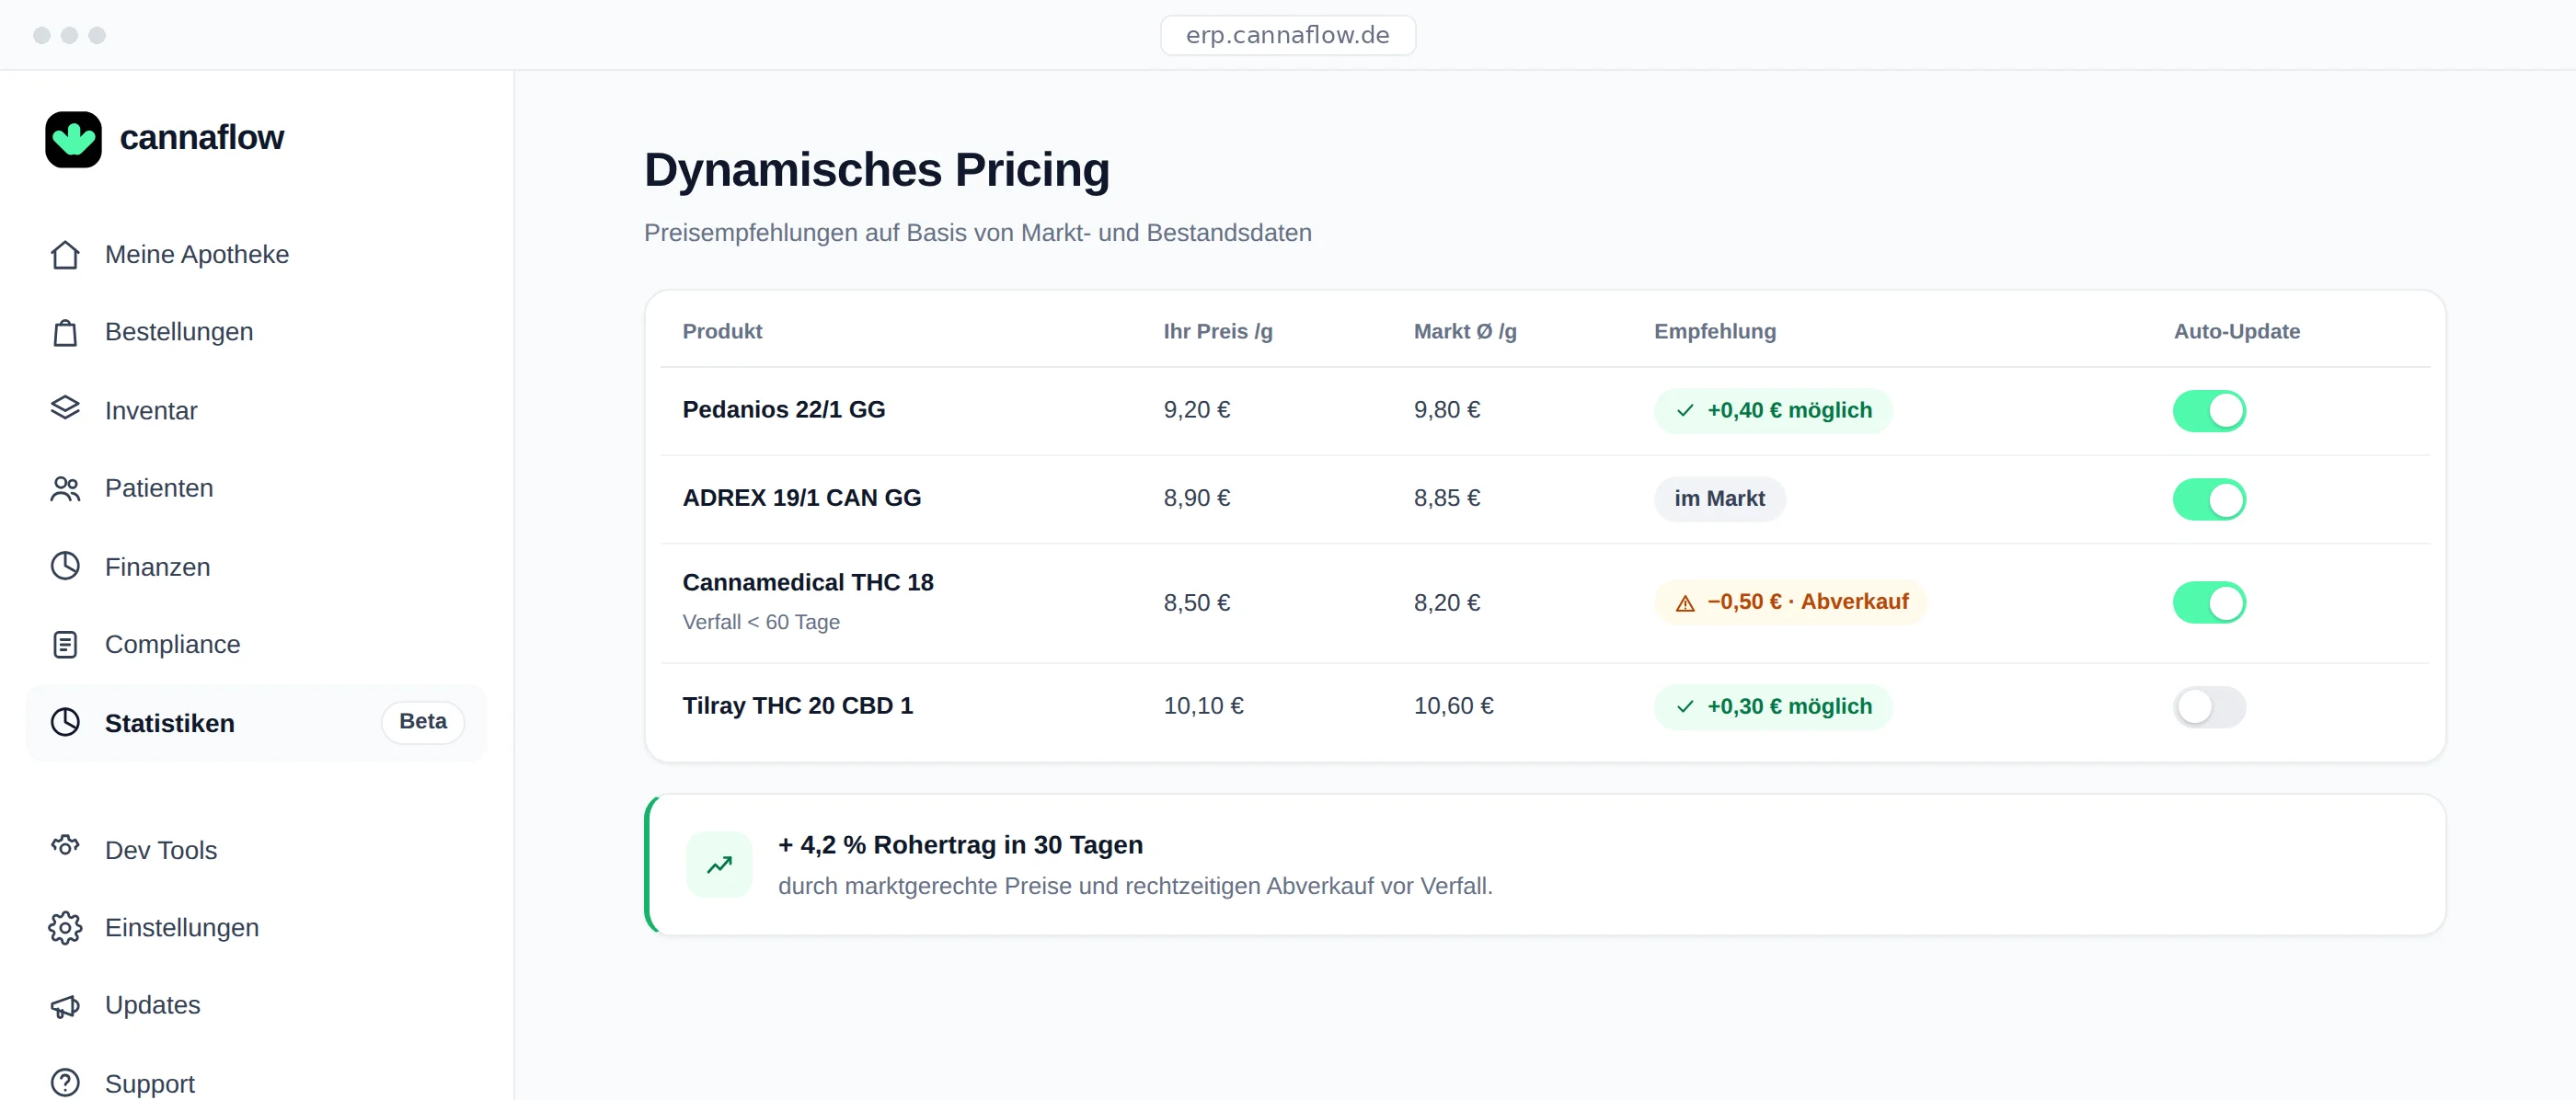The height and width of the screenshot is (1100, 2576).
Task: Click the market average 8,20 €
Action: coord(1447,602)
